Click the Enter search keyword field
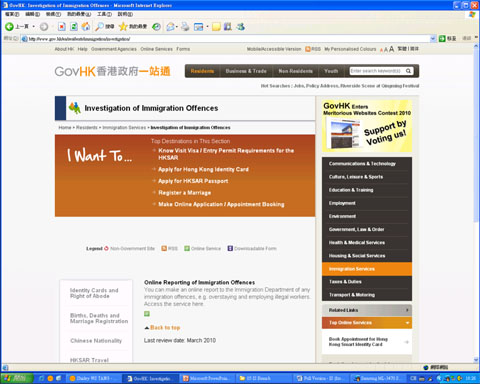Screen dimensions: 480x384 point(377,71)
